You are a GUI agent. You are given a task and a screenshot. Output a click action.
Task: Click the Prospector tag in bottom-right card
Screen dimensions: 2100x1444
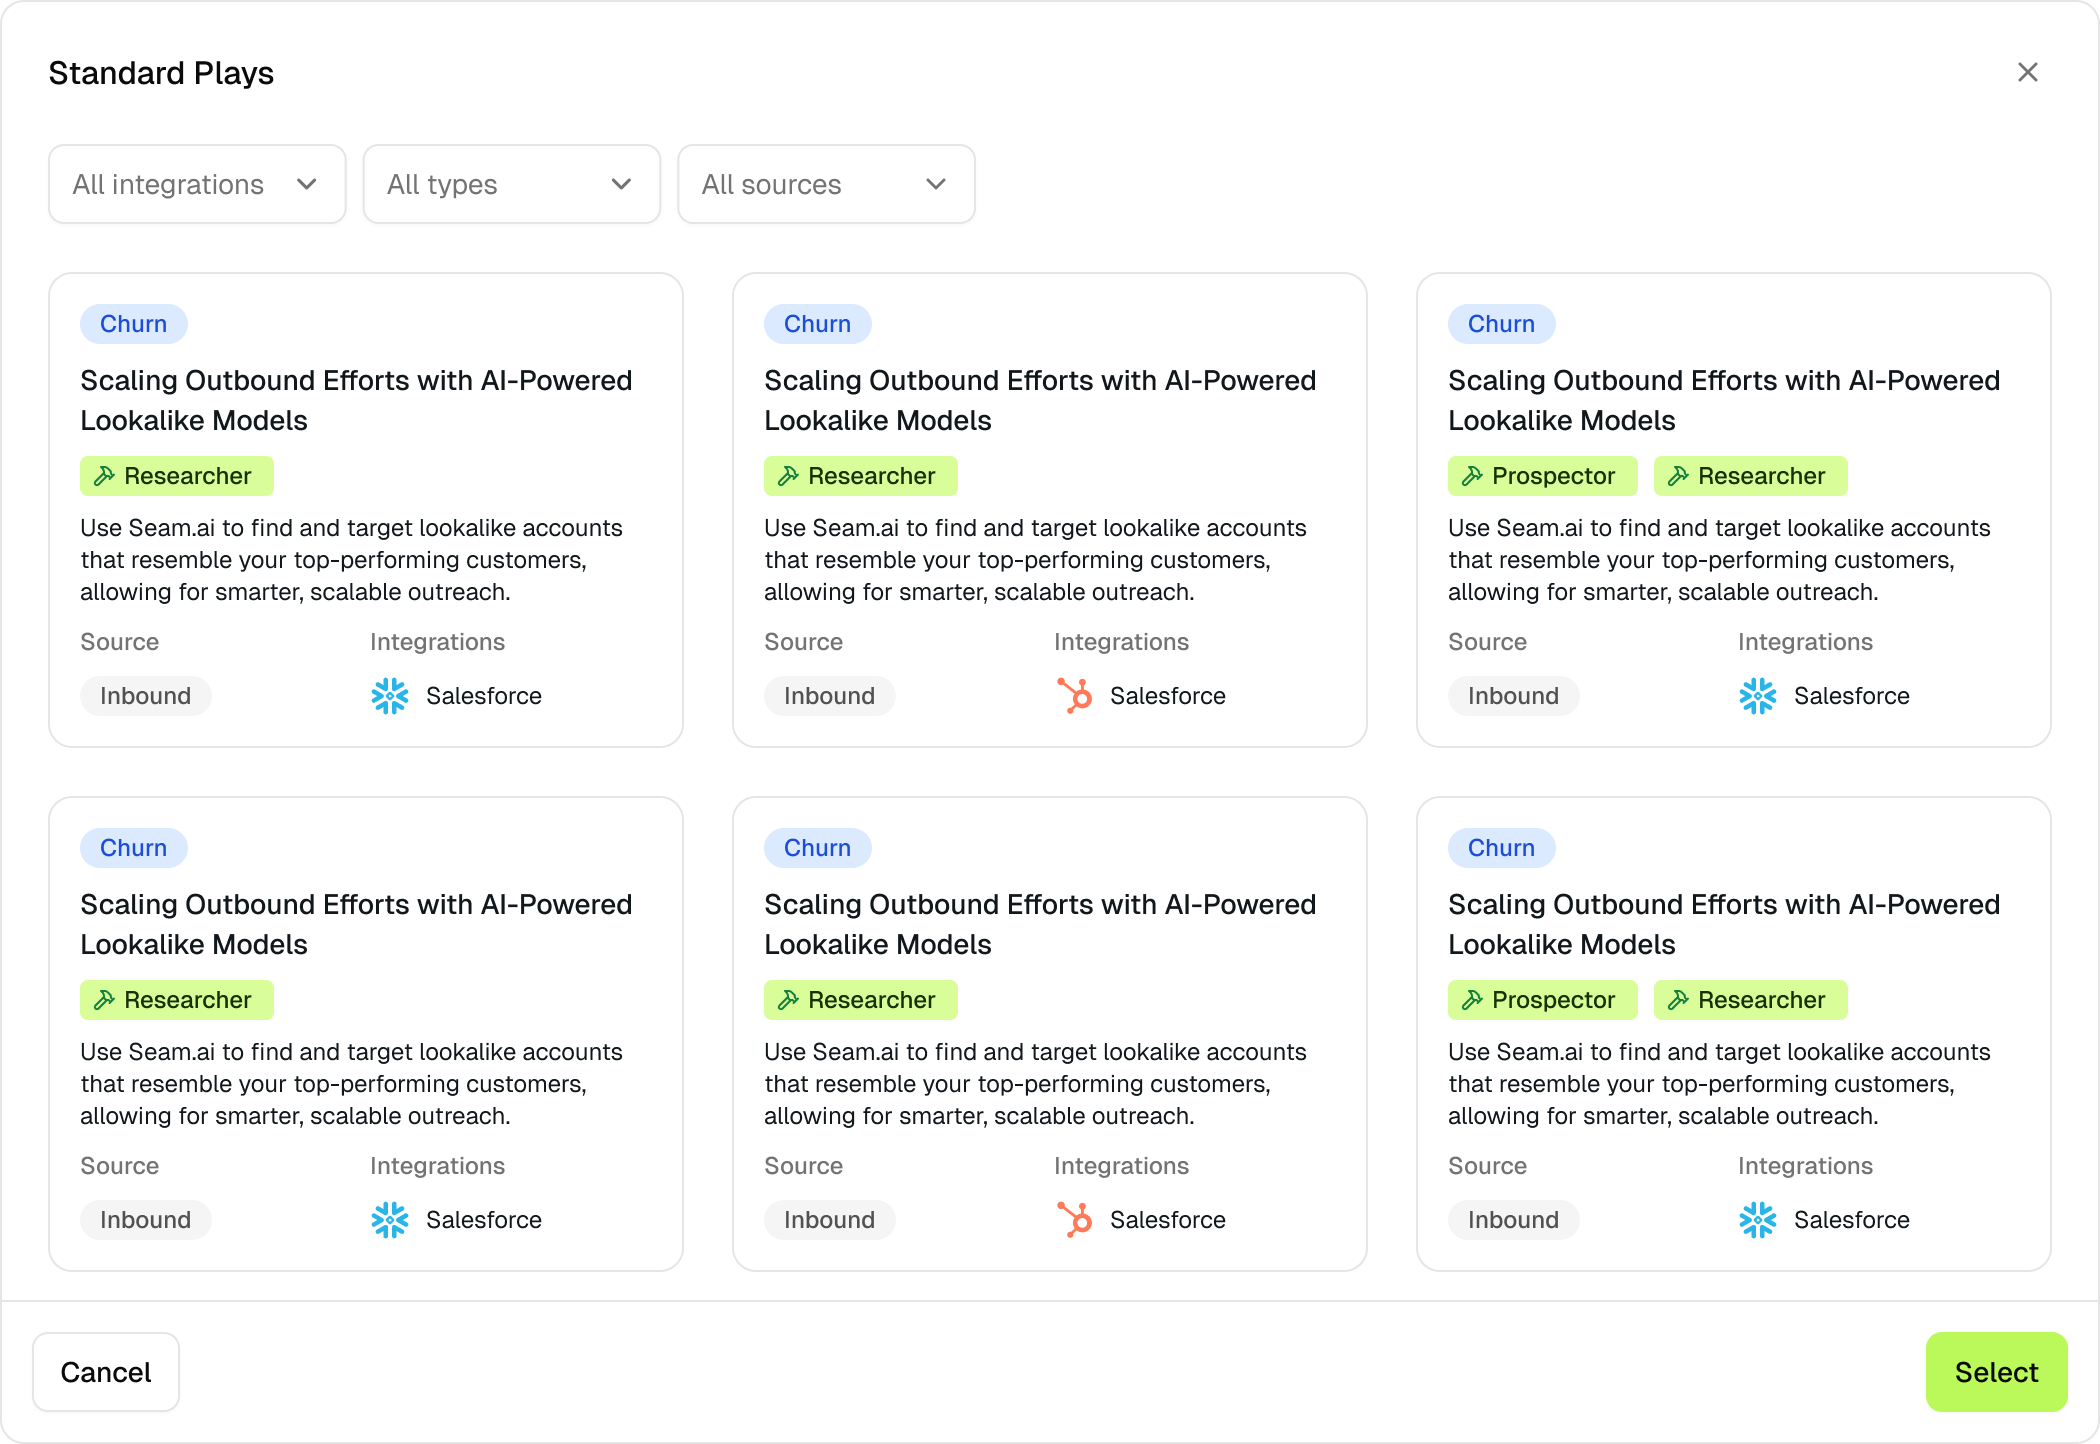click(x=1542, y=1000)
